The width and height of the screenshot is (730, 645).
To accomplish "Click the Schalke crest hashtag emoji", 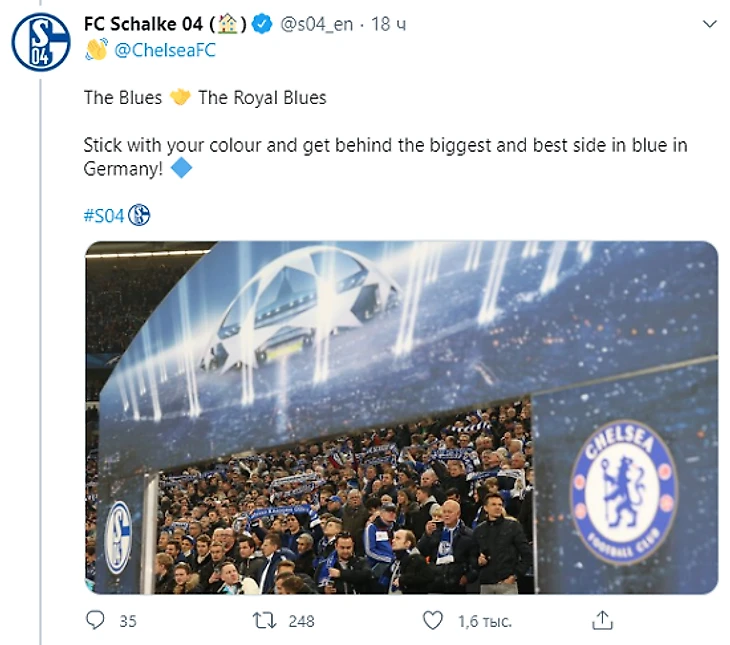I will click(x=139, y=214).
